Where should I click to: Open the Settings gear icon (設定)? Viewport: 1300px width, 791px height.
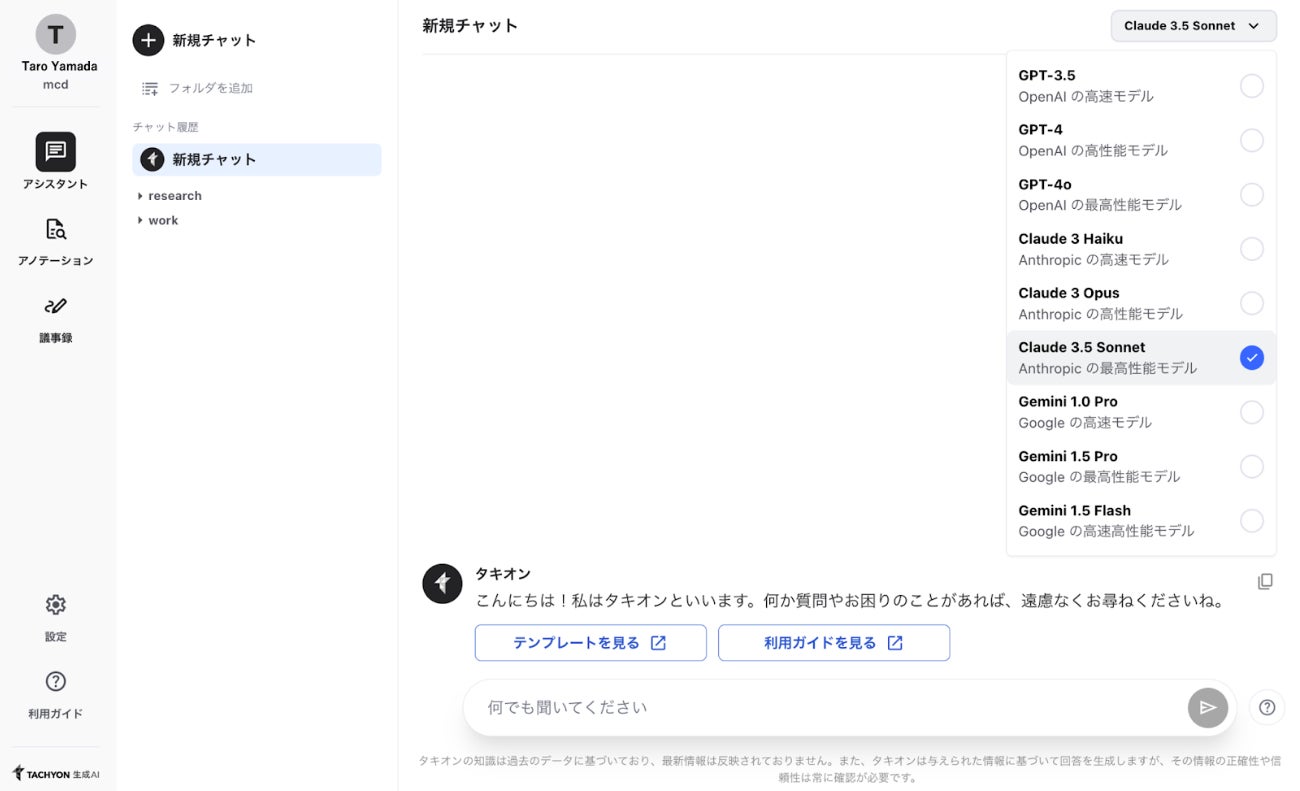coord(56,605)
